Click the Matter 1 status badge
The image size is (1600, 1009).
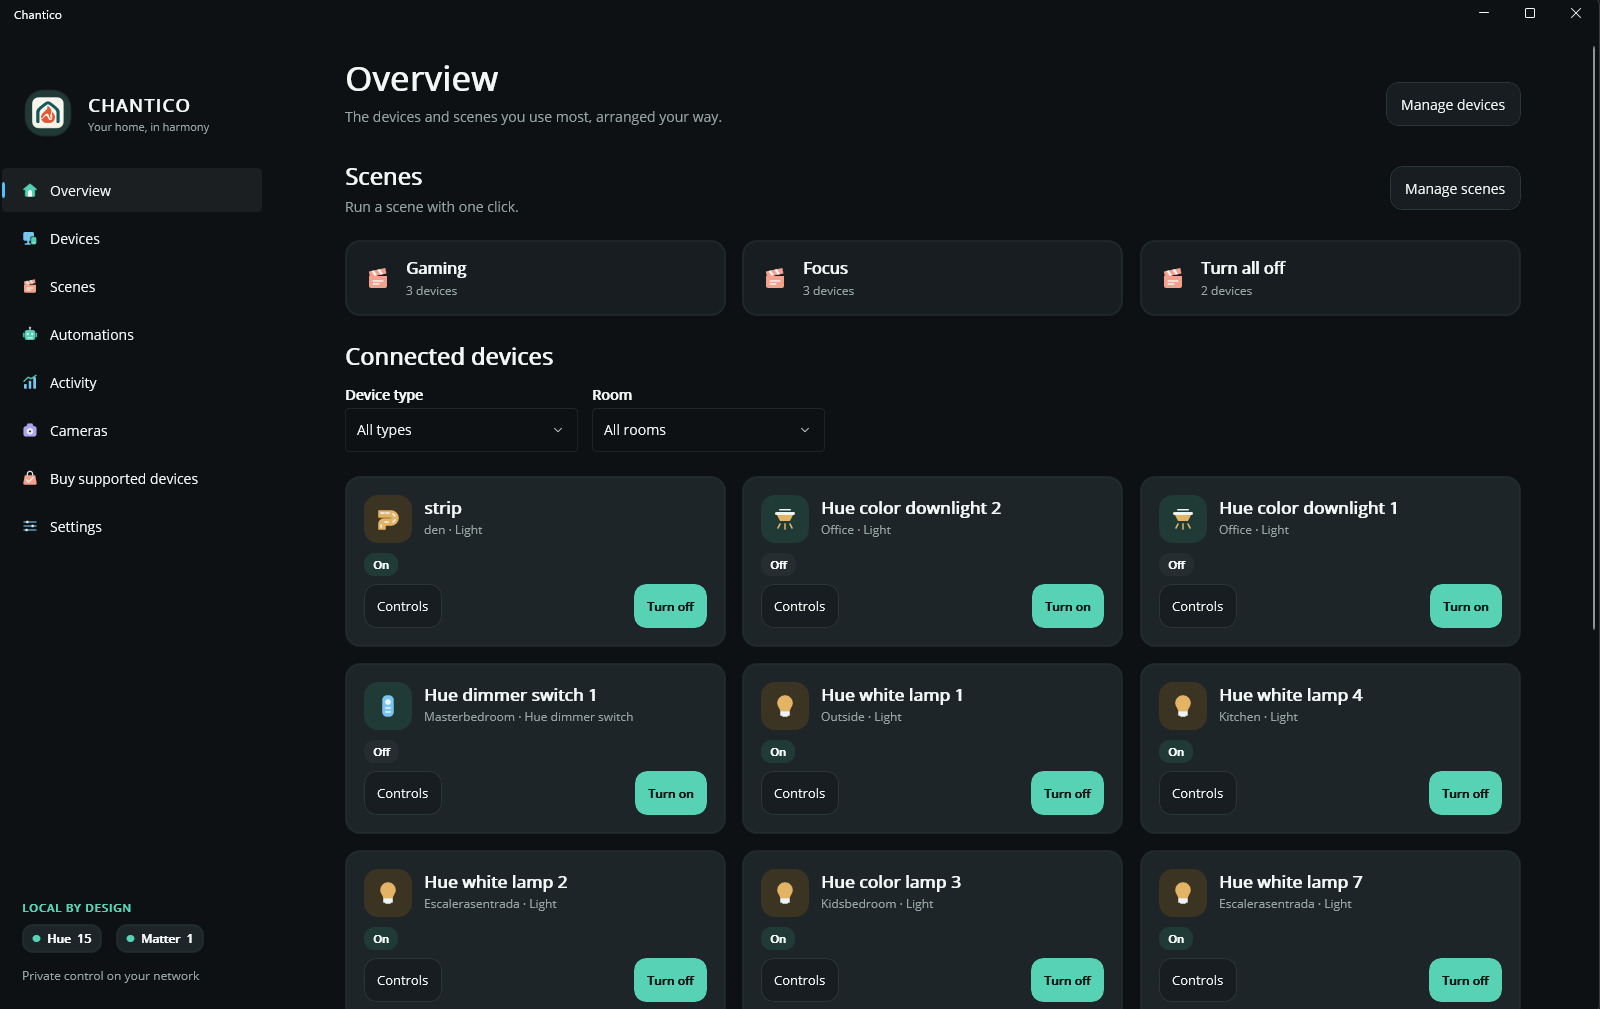tap(160, 938)
